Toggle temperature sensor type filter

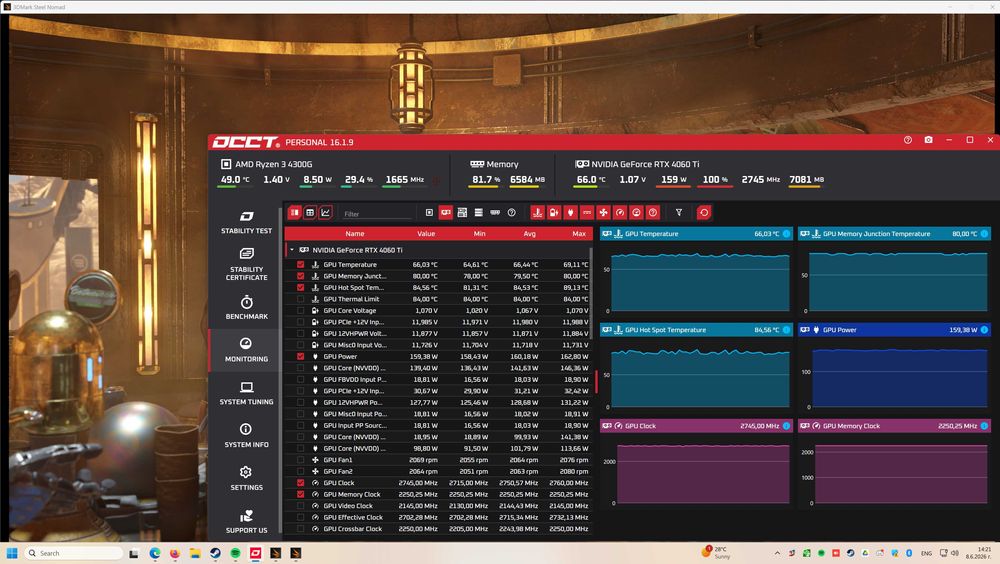point(538,212)
